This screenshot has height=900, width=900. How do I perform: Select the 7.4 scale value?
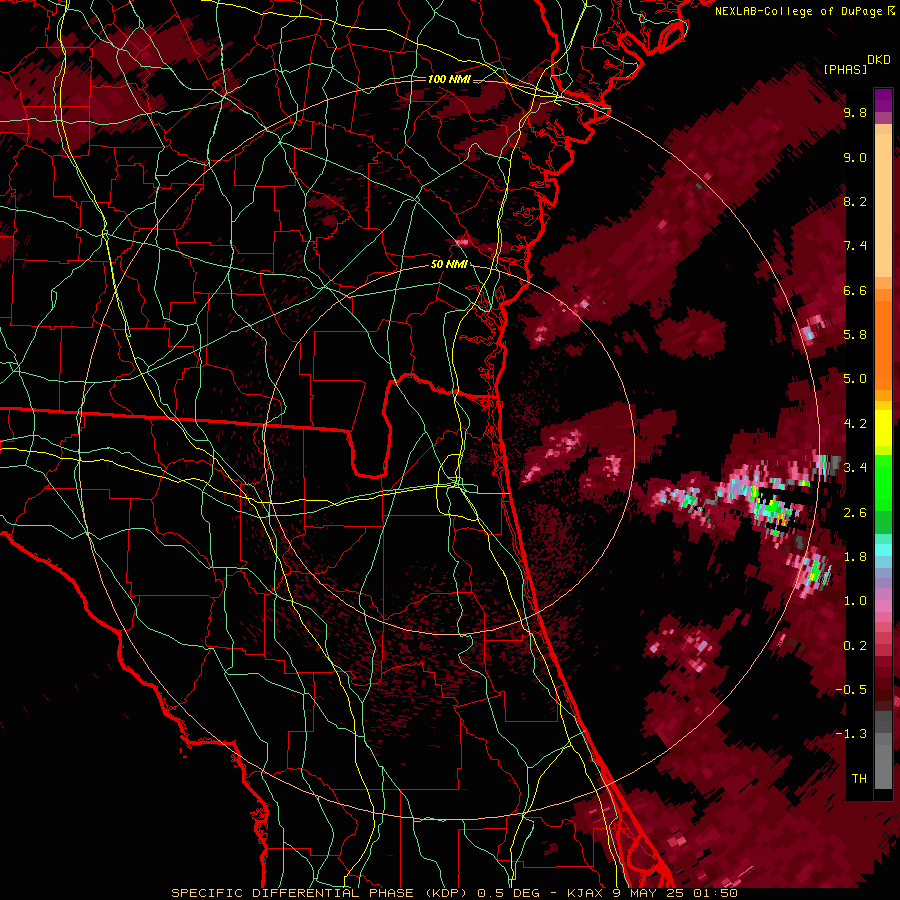[855, 246]
